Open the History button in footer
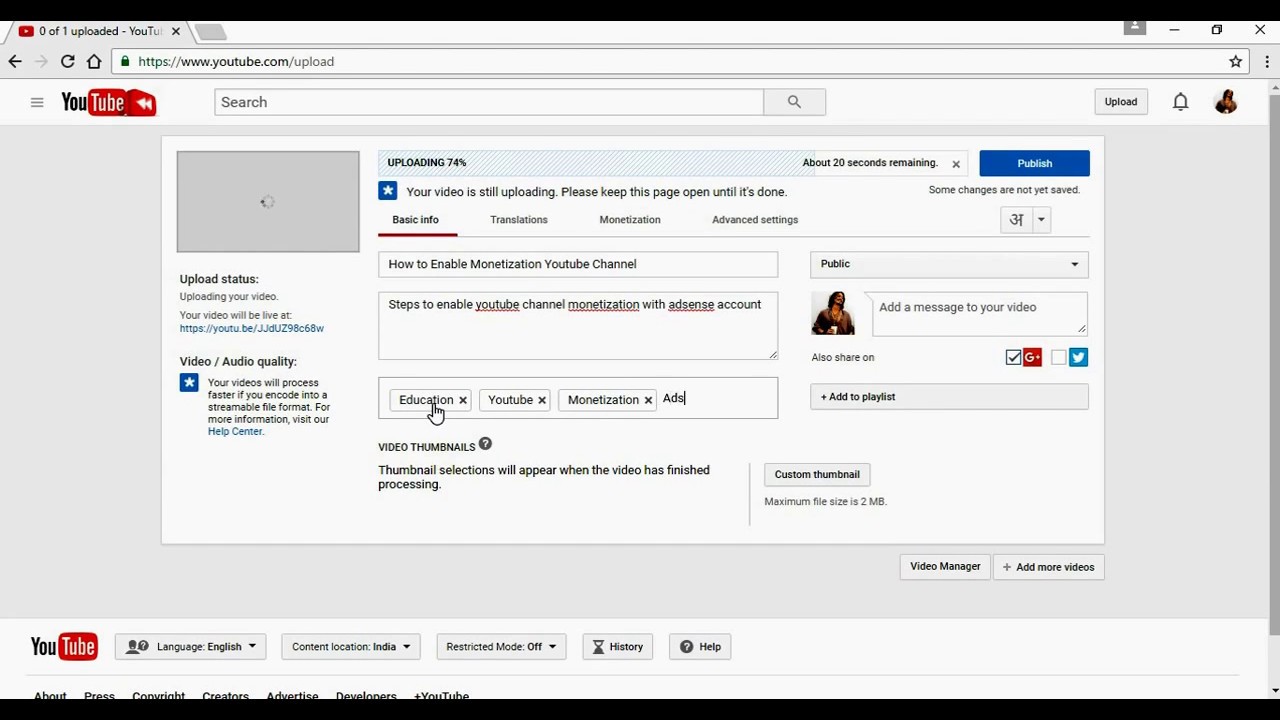 point(618,647)
